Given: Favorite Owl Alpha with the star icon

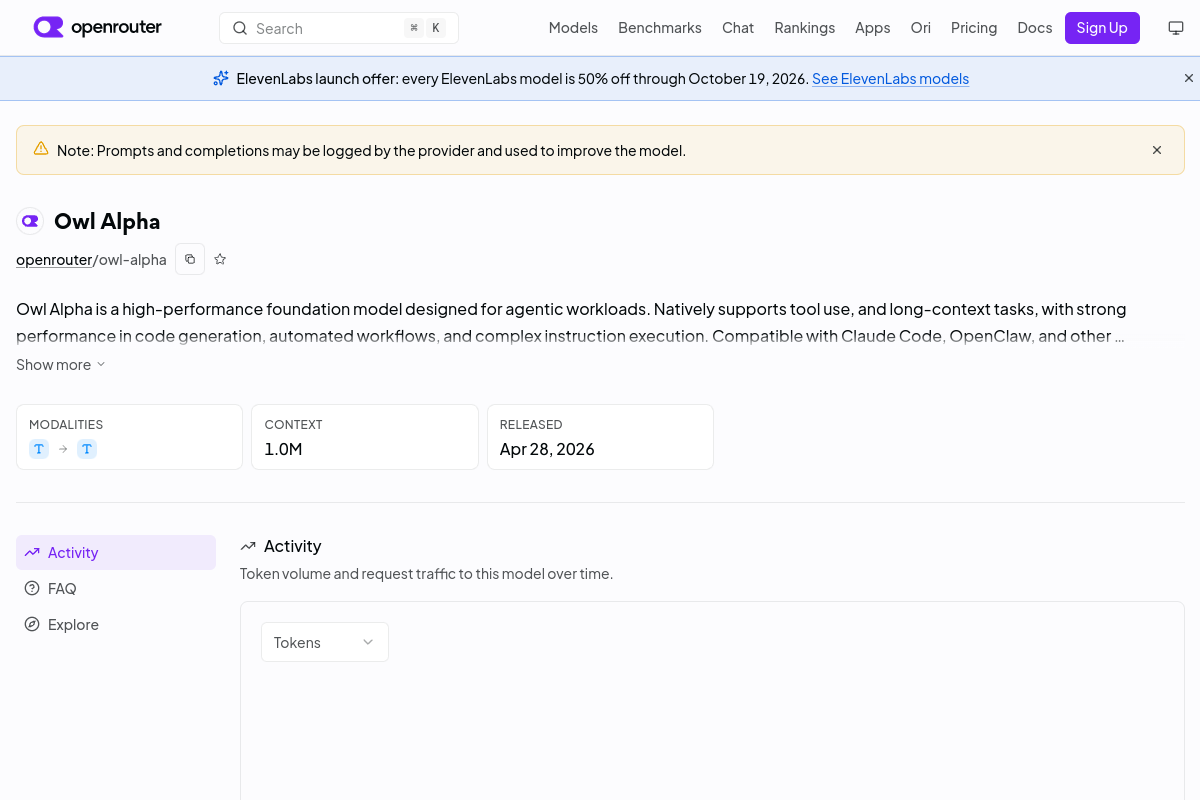Looking at the screenshot, I should click(220, 259).
